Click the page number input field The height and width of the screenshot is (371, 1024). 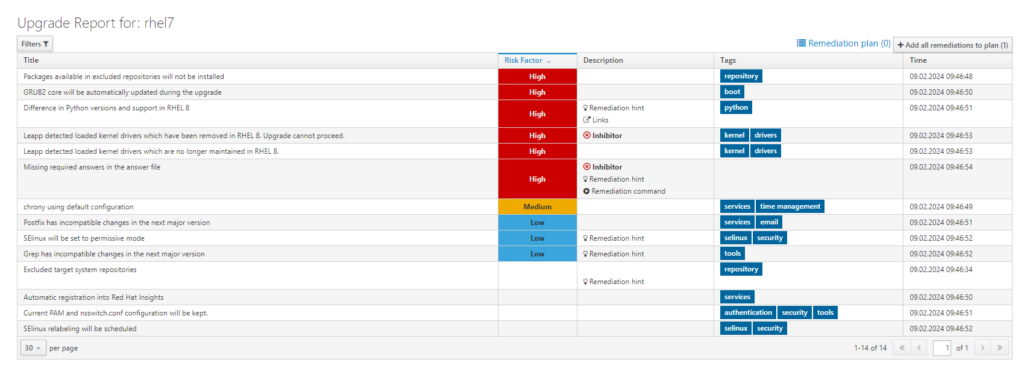(942, 348)
